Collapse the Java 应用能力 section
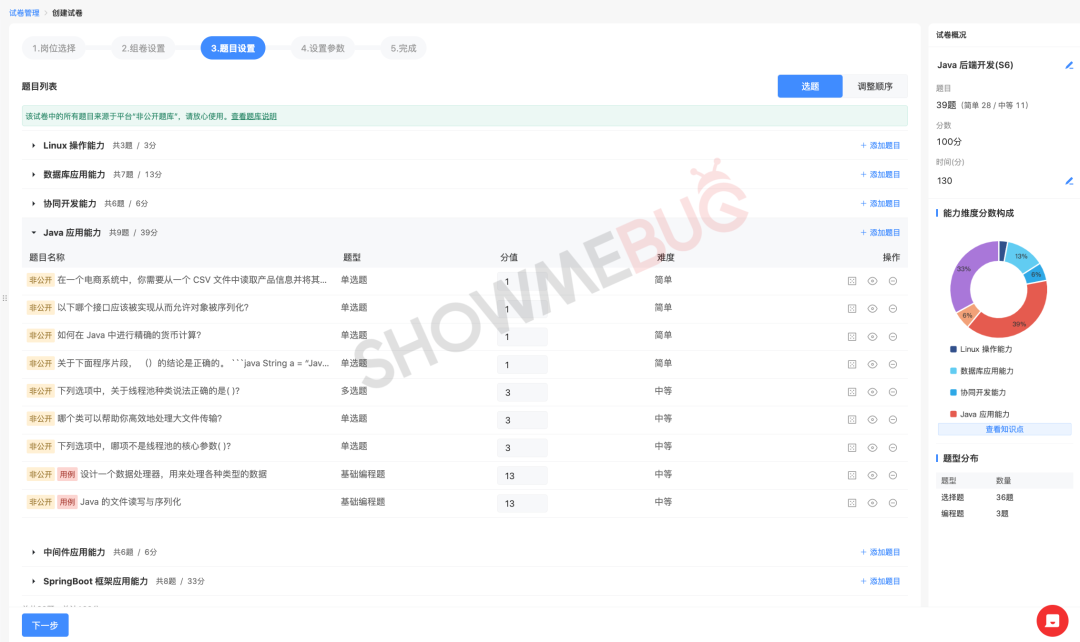 [33, 233]
